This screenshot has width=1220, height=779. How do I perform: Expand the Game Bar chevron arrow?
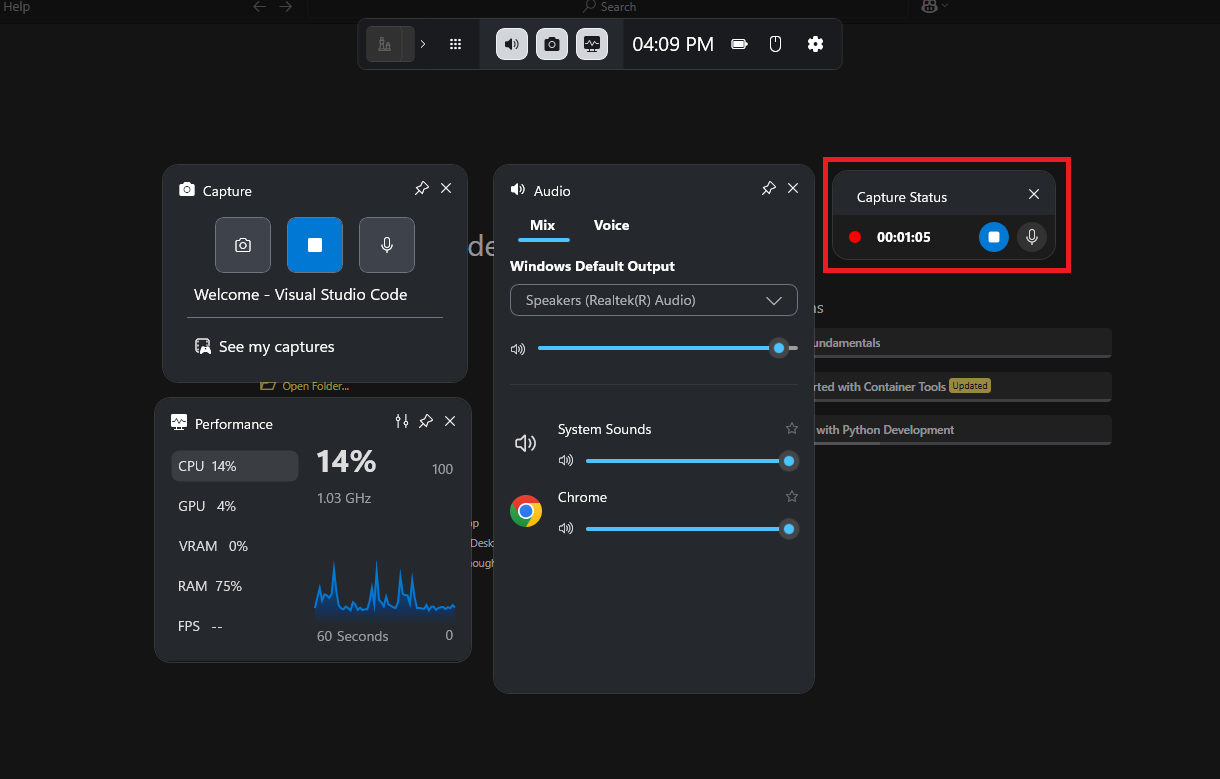(x=422, y=44)
